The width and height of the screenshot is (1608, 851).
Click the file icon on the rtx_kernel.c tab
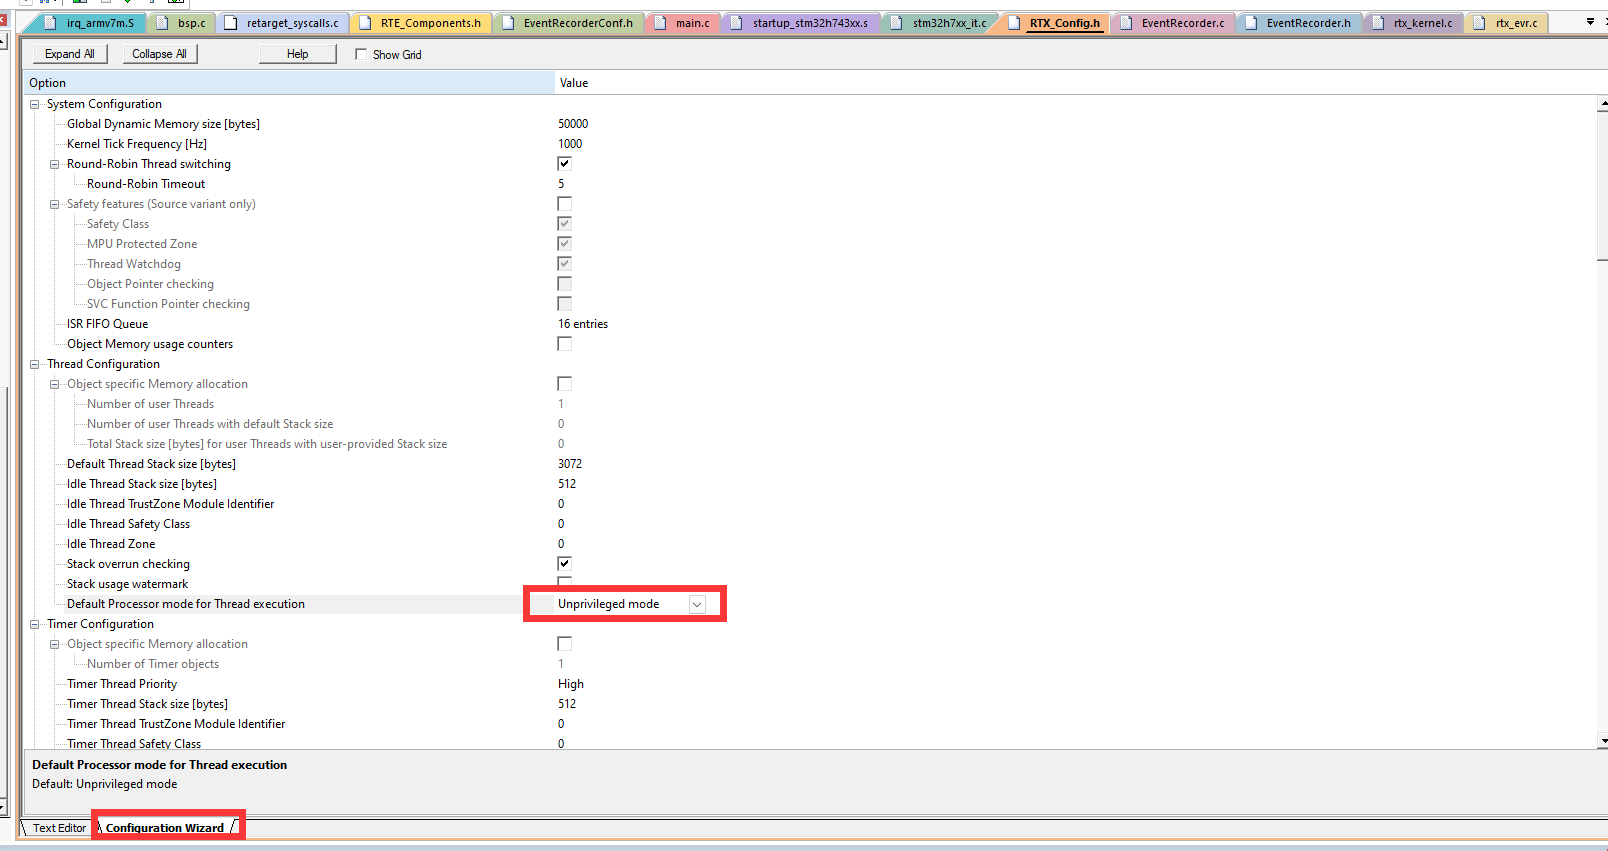(1378, 23)
